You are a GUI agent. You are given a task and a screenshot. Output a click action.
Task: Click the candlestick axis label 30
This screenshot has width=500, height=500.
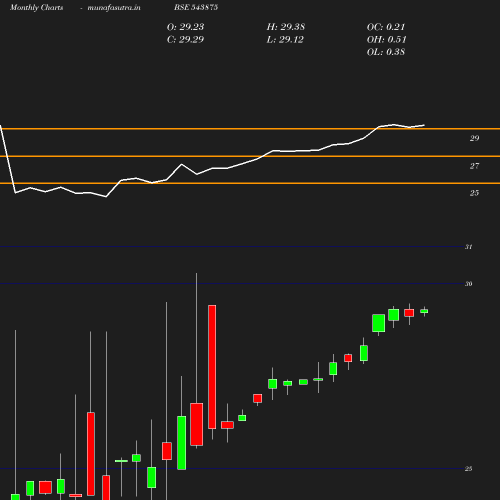468,284
